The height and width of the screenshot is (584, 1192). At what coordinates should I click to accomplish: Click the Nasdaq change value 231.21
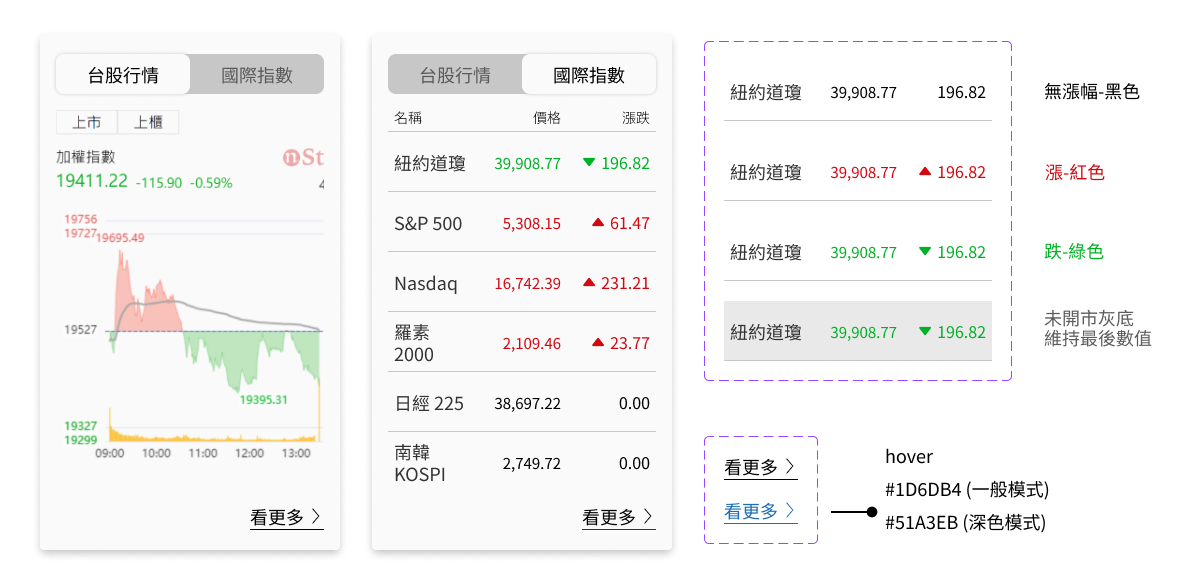coord(626,284)
